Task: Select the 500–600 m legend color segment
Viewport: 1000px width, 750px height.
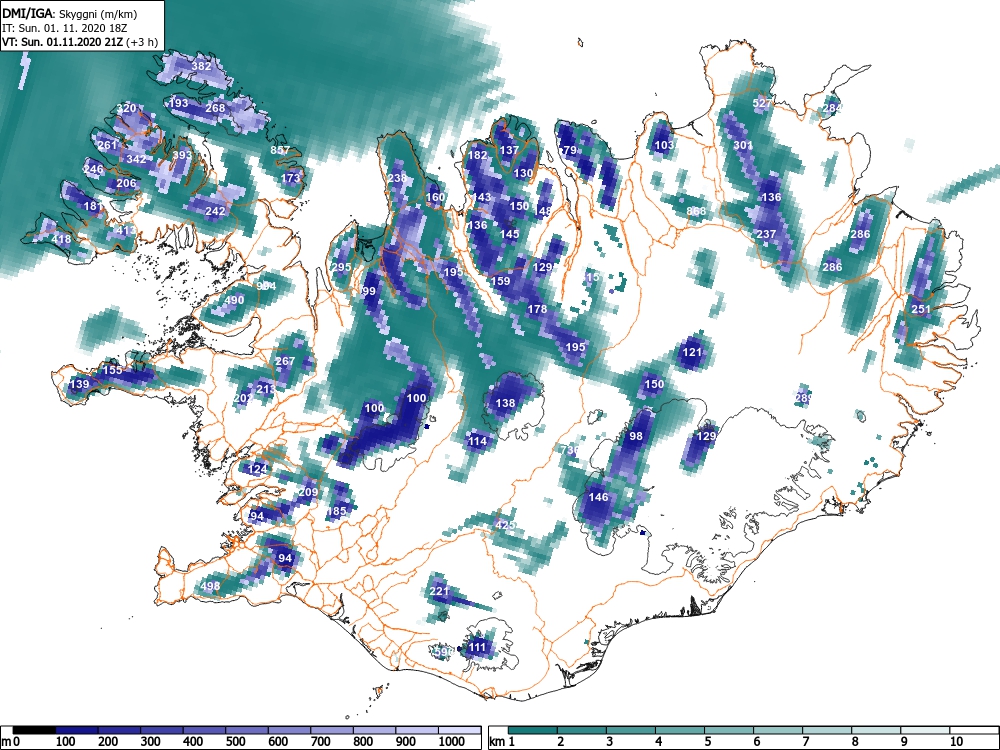Action: (247, 729)
